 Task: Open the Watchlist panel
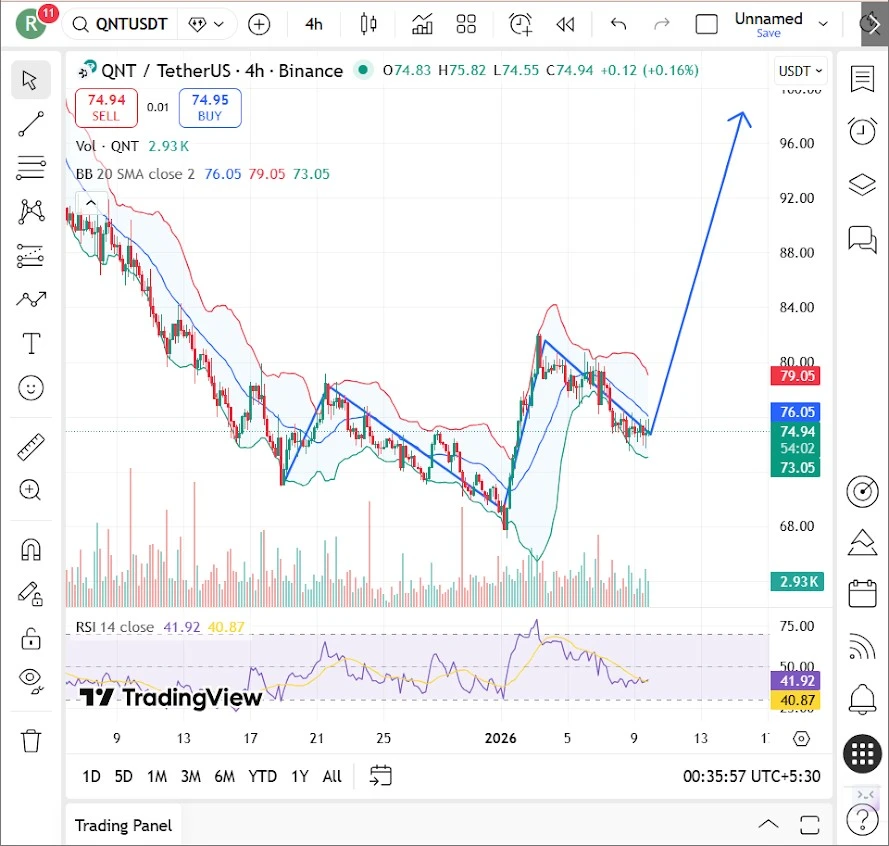tap(862, 79)
